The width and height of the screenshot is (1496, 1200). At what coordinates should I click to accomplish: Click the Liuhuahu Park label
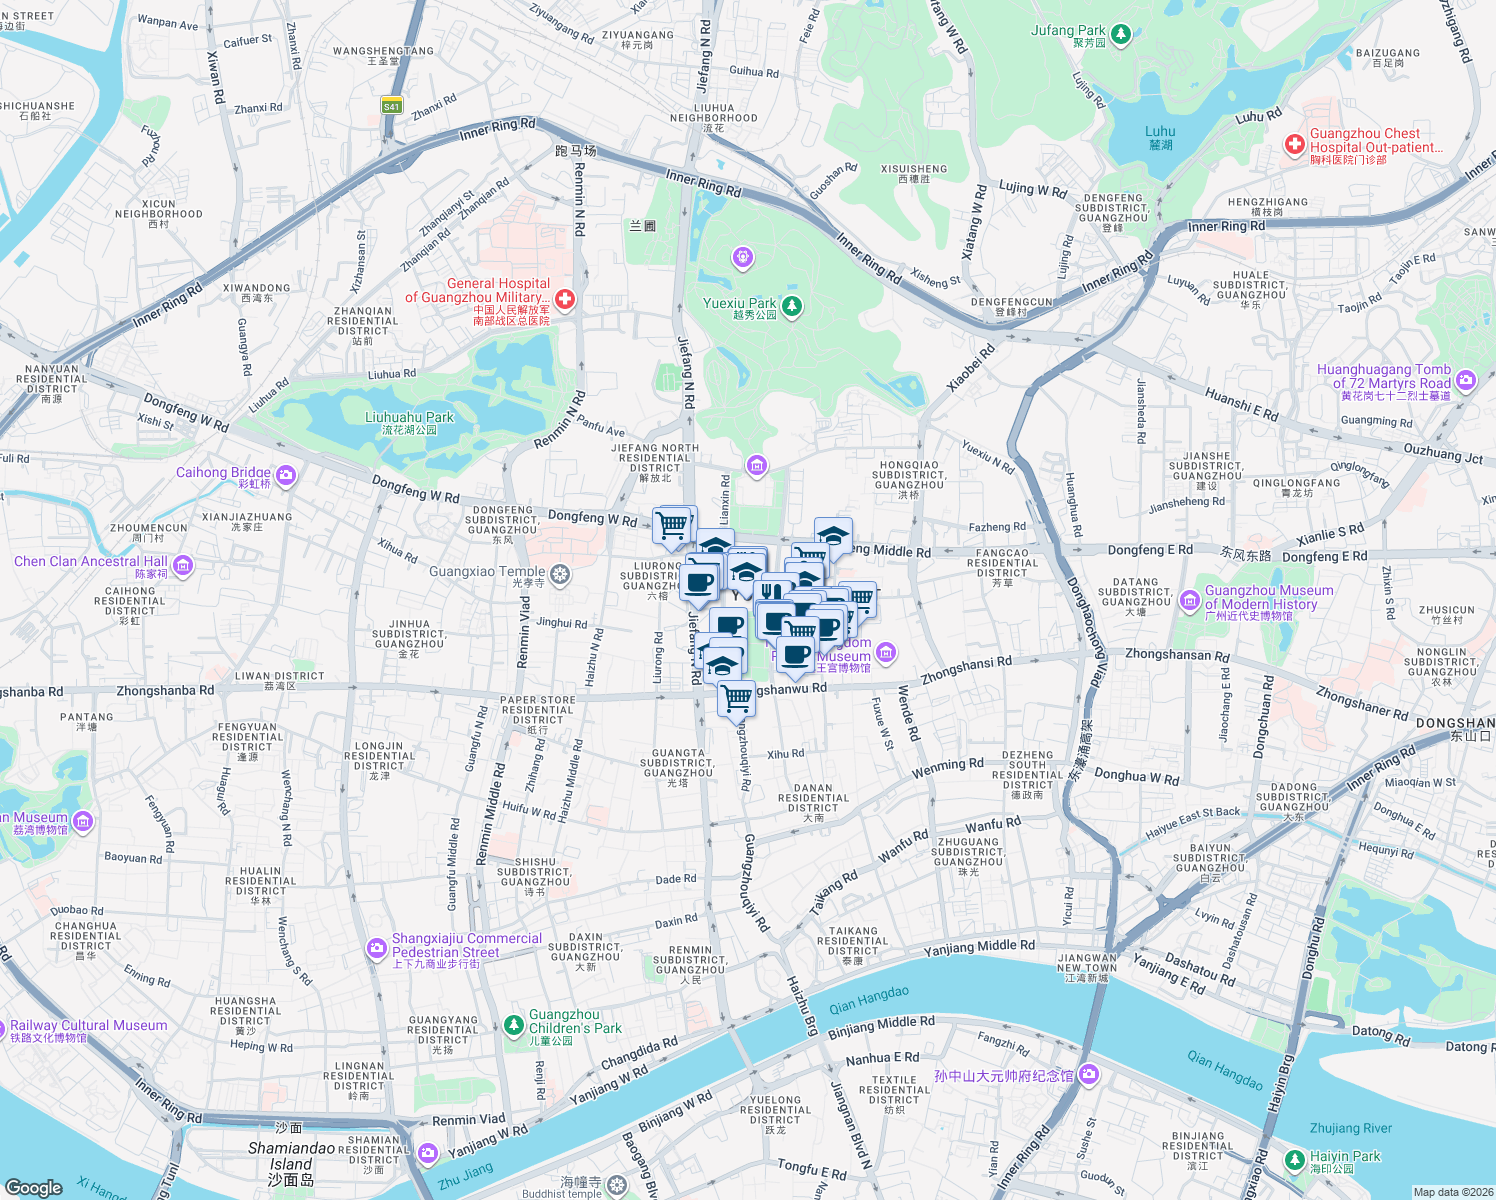[409, 422]
